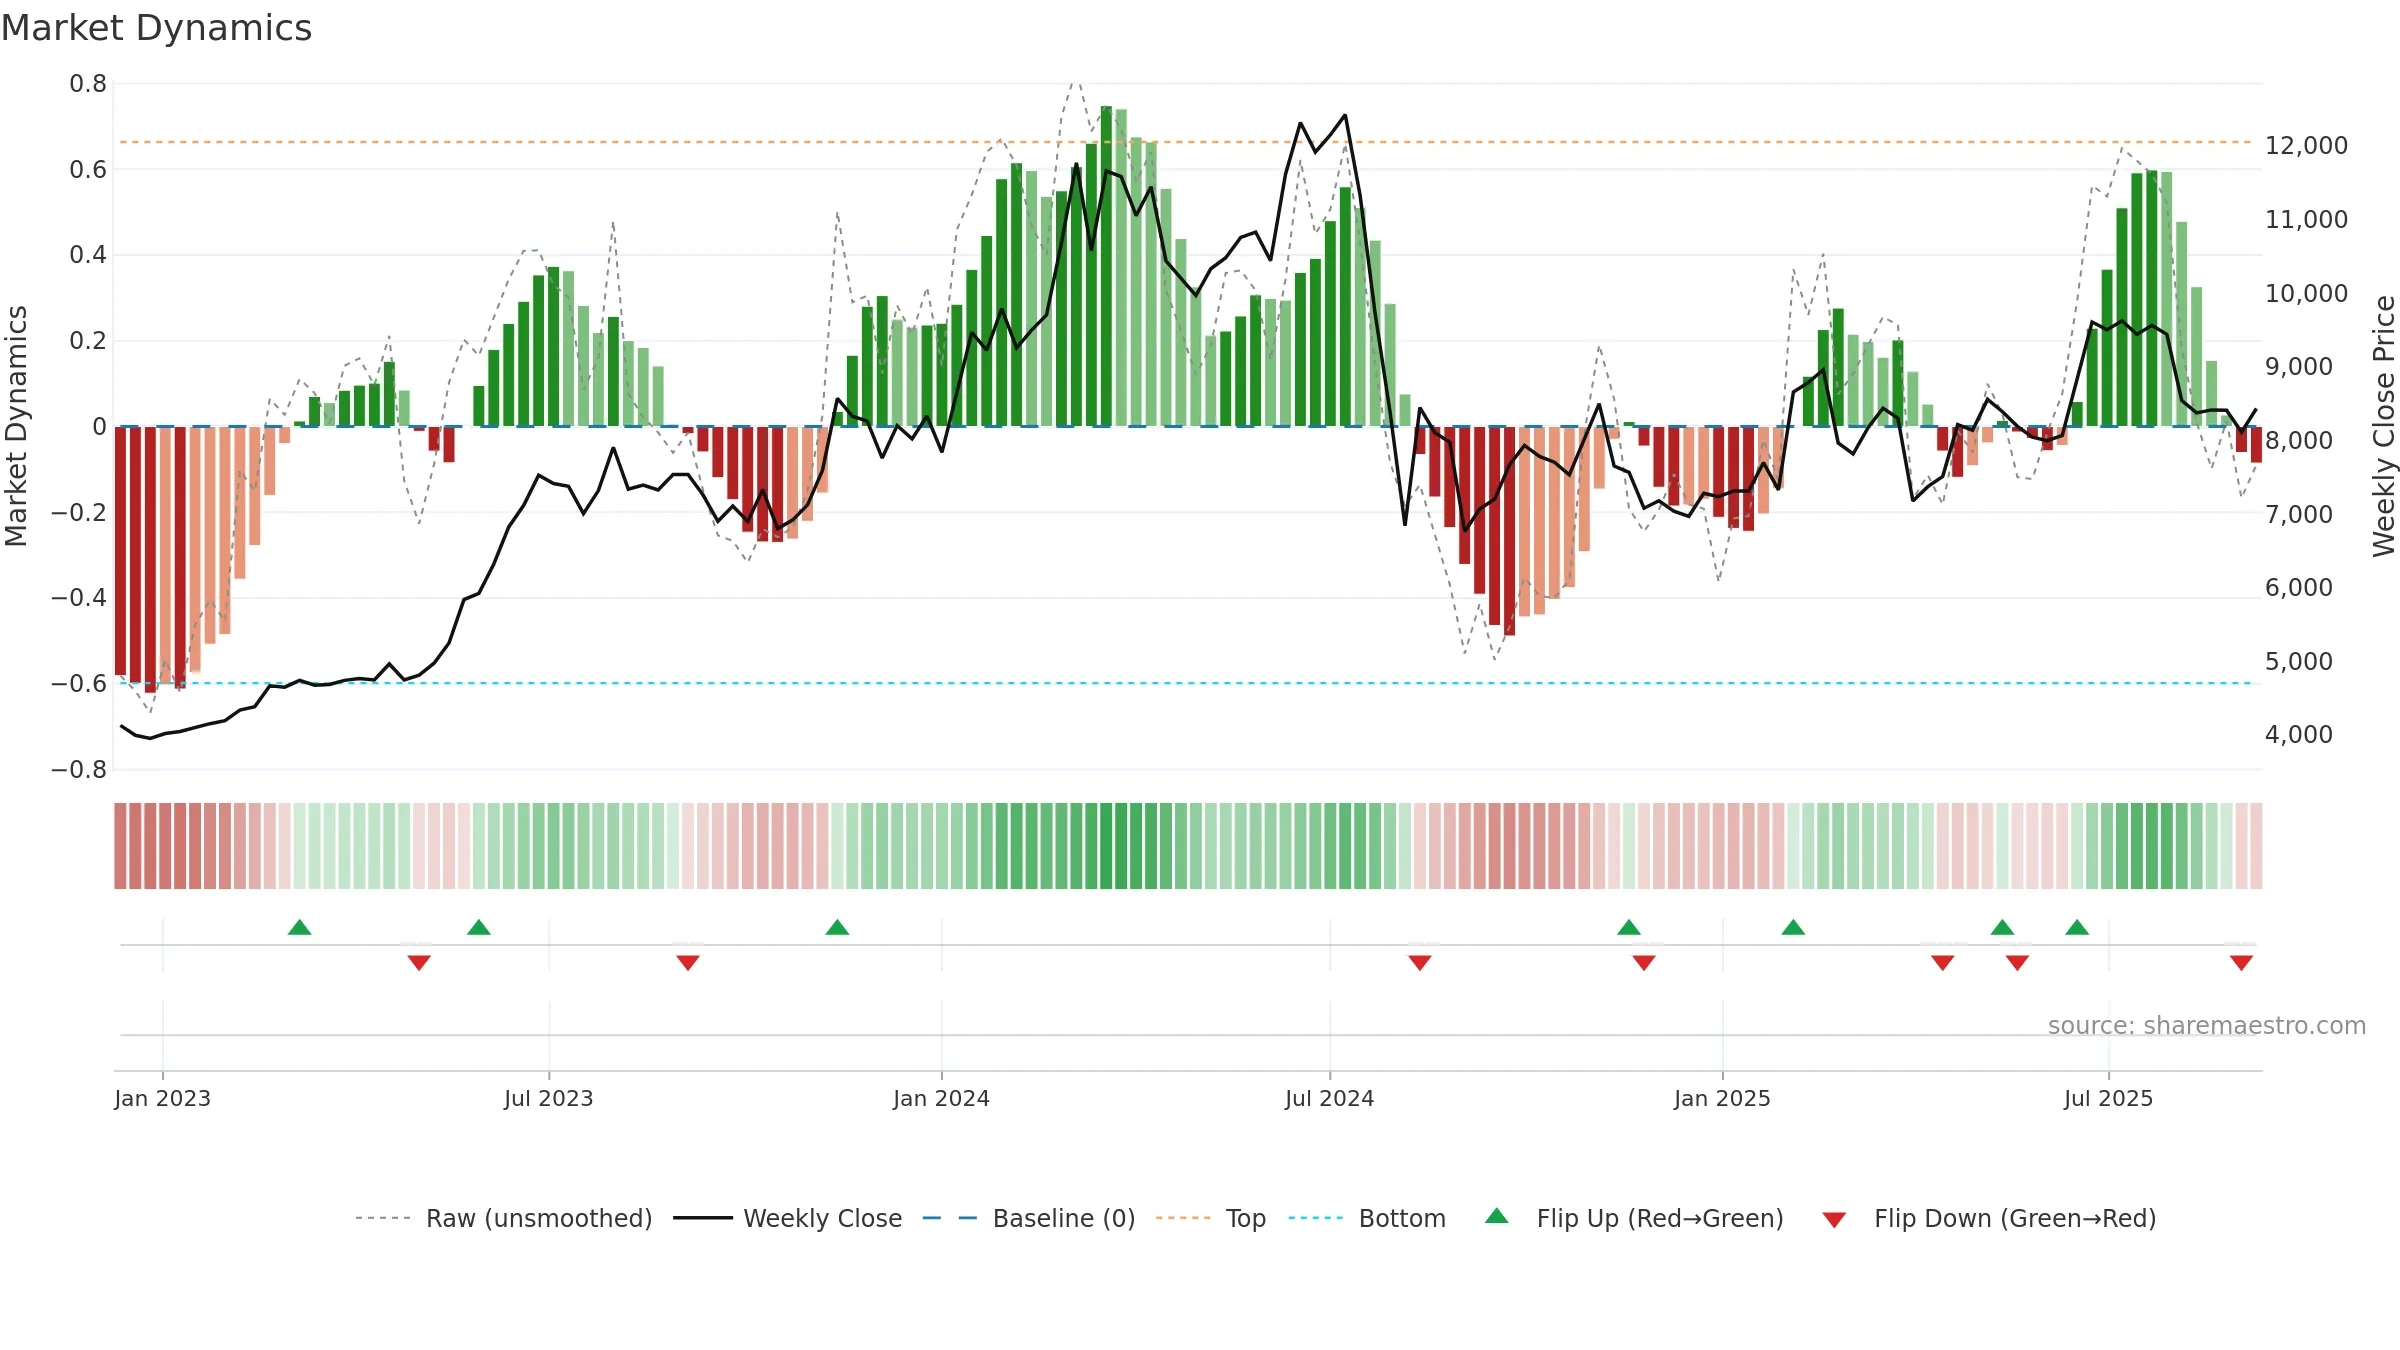
Task: Toggle the Top legend entry
Action: [x=1211, y=1218]
